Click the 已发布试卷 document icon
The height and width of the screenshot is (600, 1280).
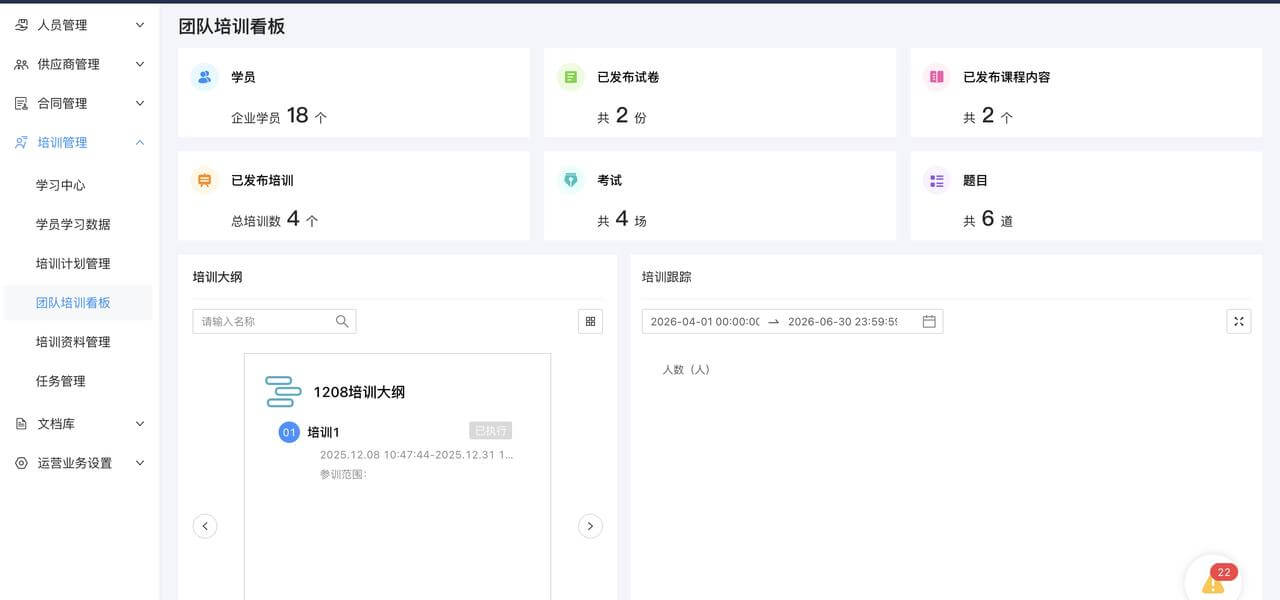(570, 76)
